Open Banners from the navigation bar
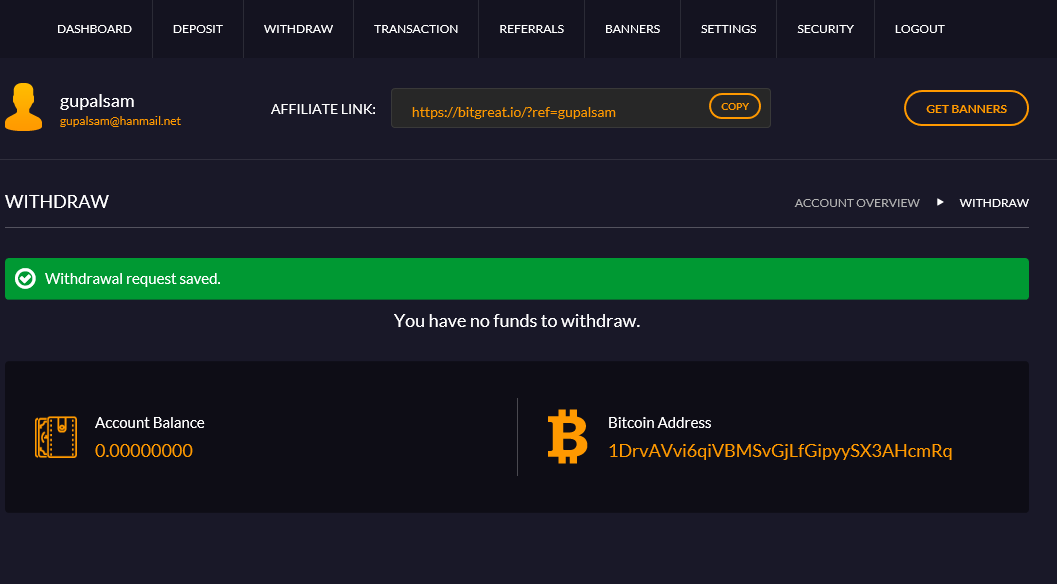 632,29
